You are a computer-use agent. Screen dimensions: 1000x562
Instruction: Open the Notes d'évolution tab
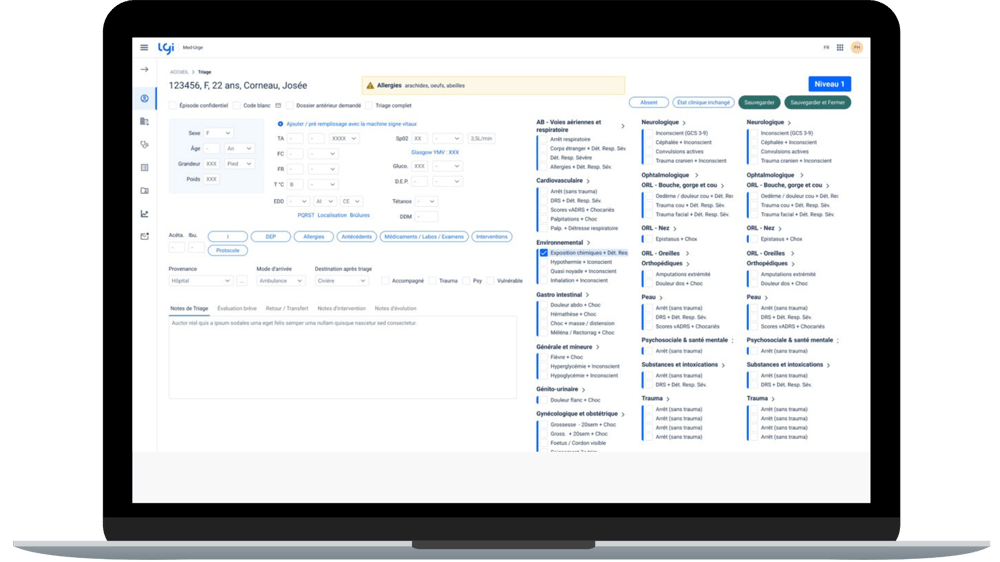(x=395, y=308)
